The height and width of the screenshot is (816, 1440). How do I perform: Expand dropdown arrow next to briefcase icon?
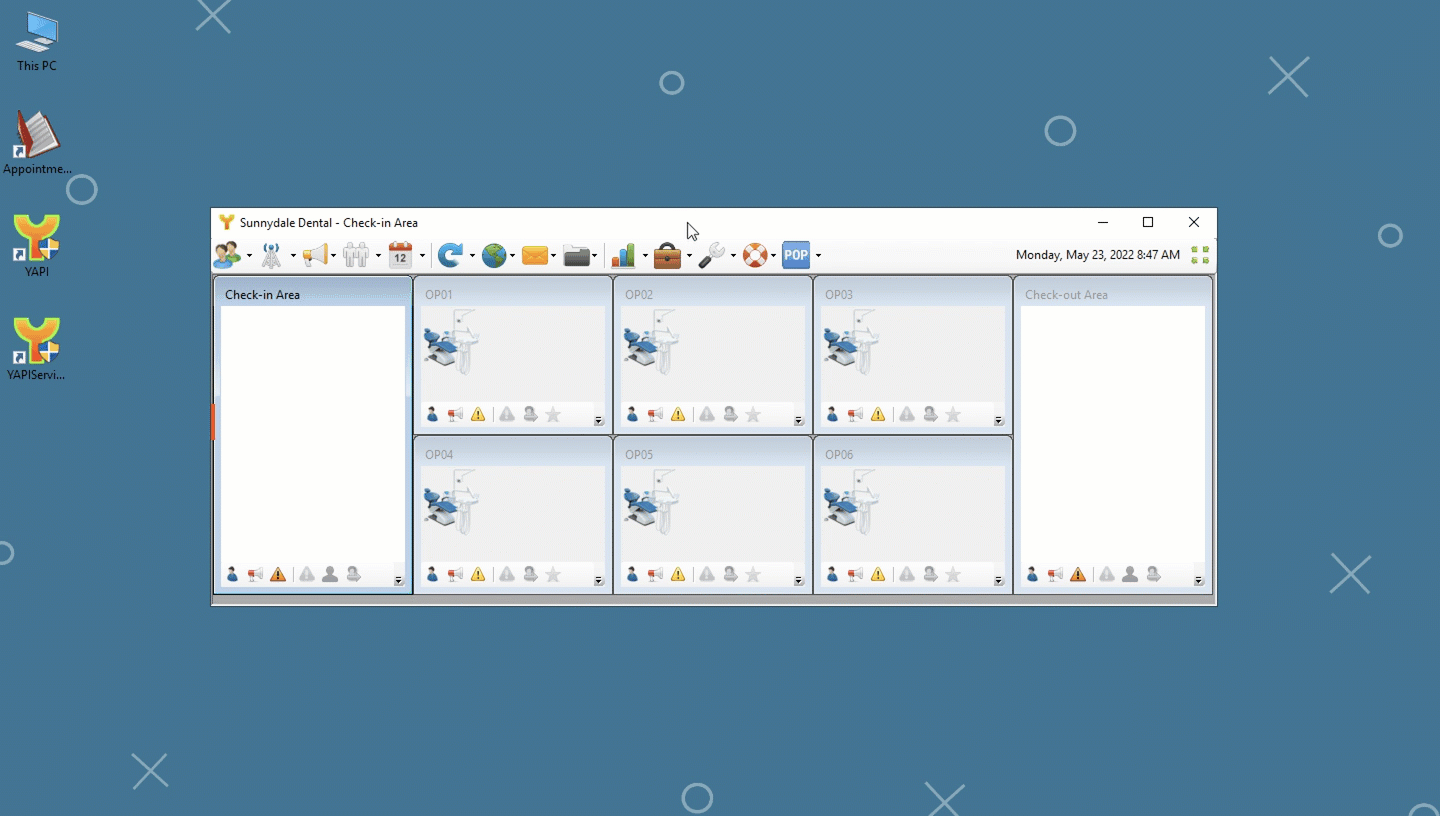(689, 257)
